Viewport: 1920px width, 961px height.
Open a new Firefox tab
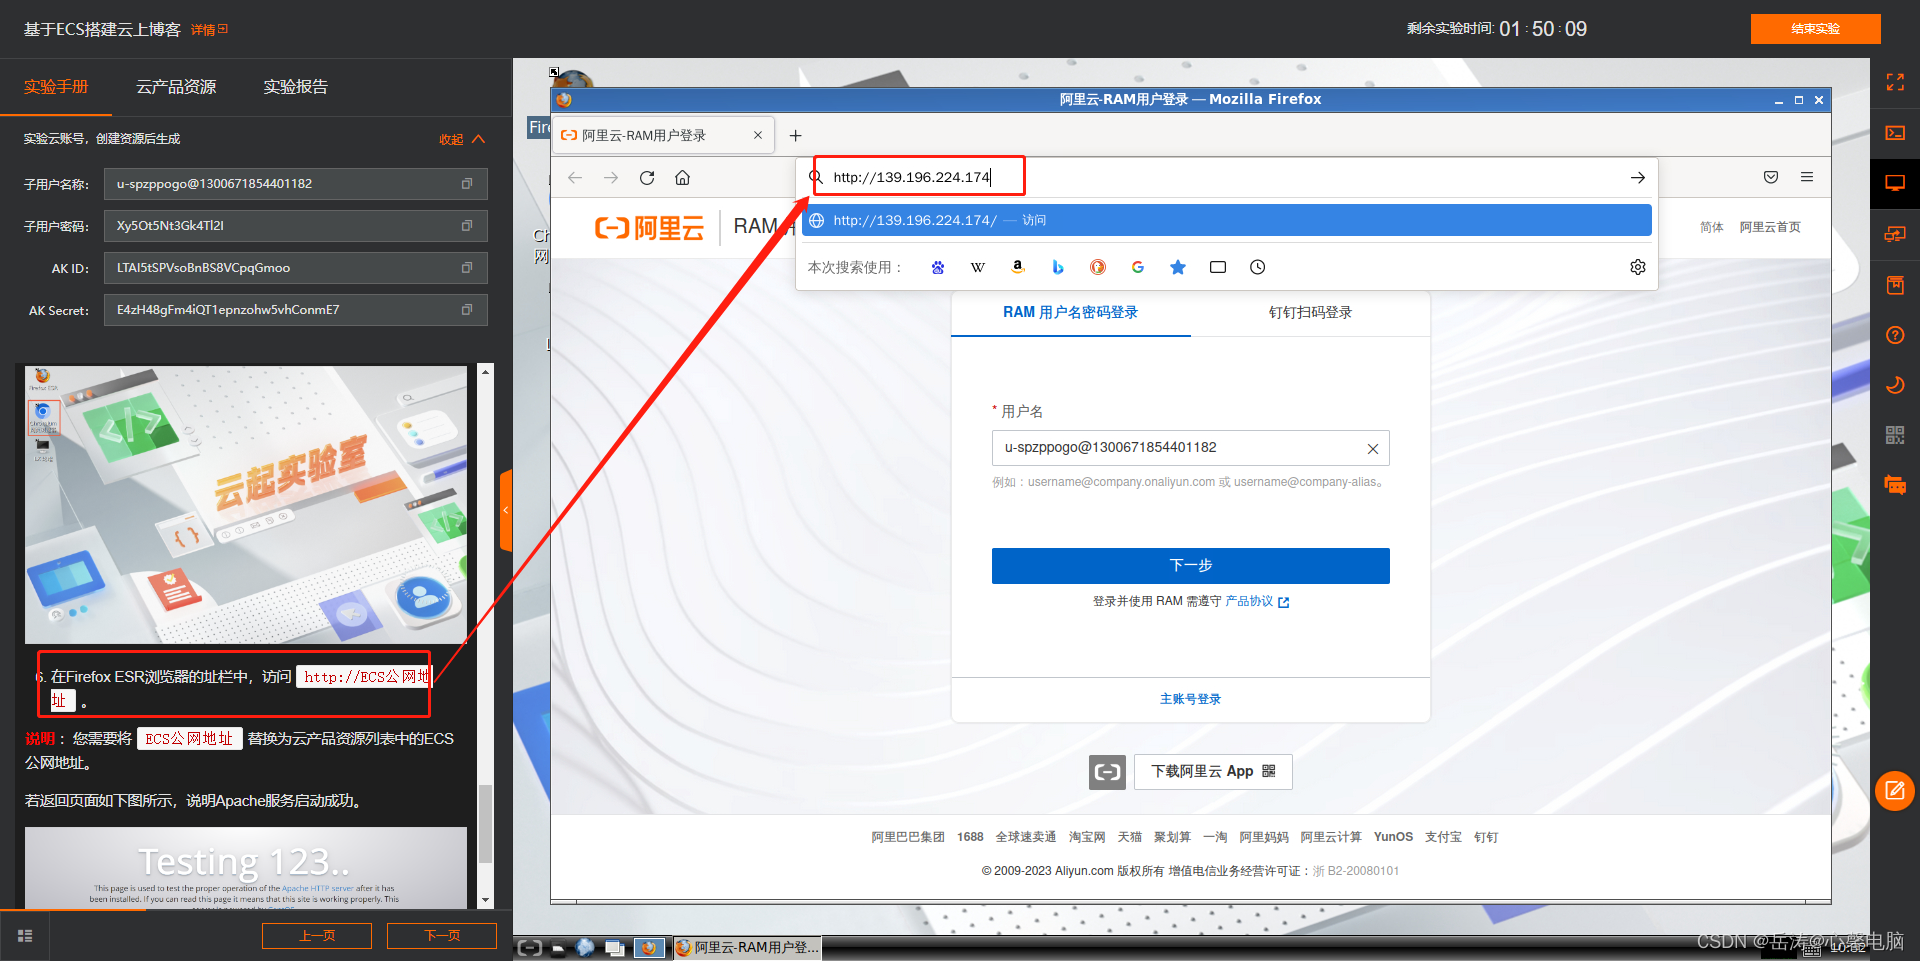tap(796, 136)
